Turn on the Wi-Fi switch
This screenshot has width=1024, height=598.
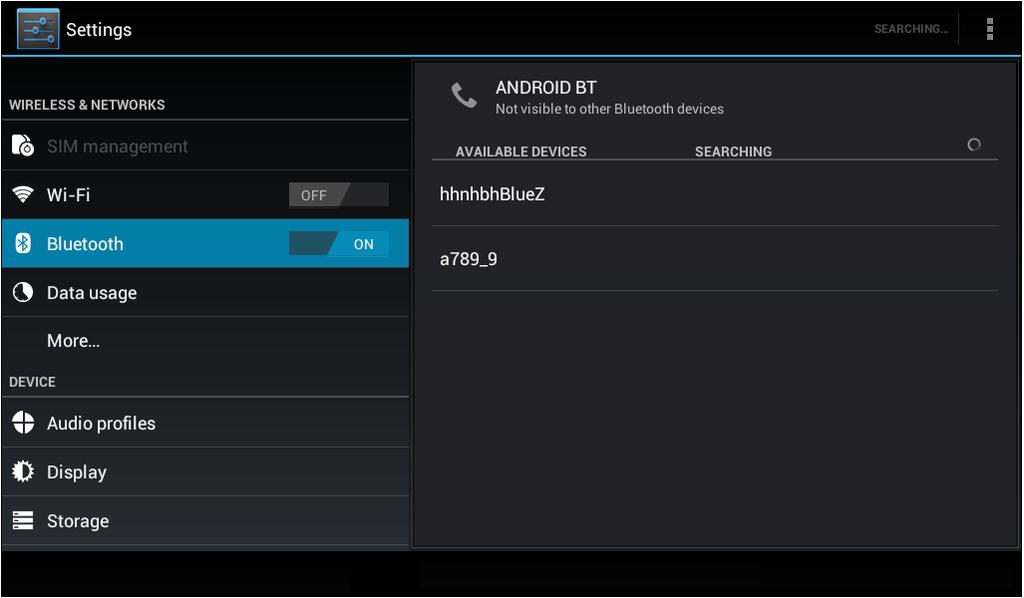(x=338, y=195)
